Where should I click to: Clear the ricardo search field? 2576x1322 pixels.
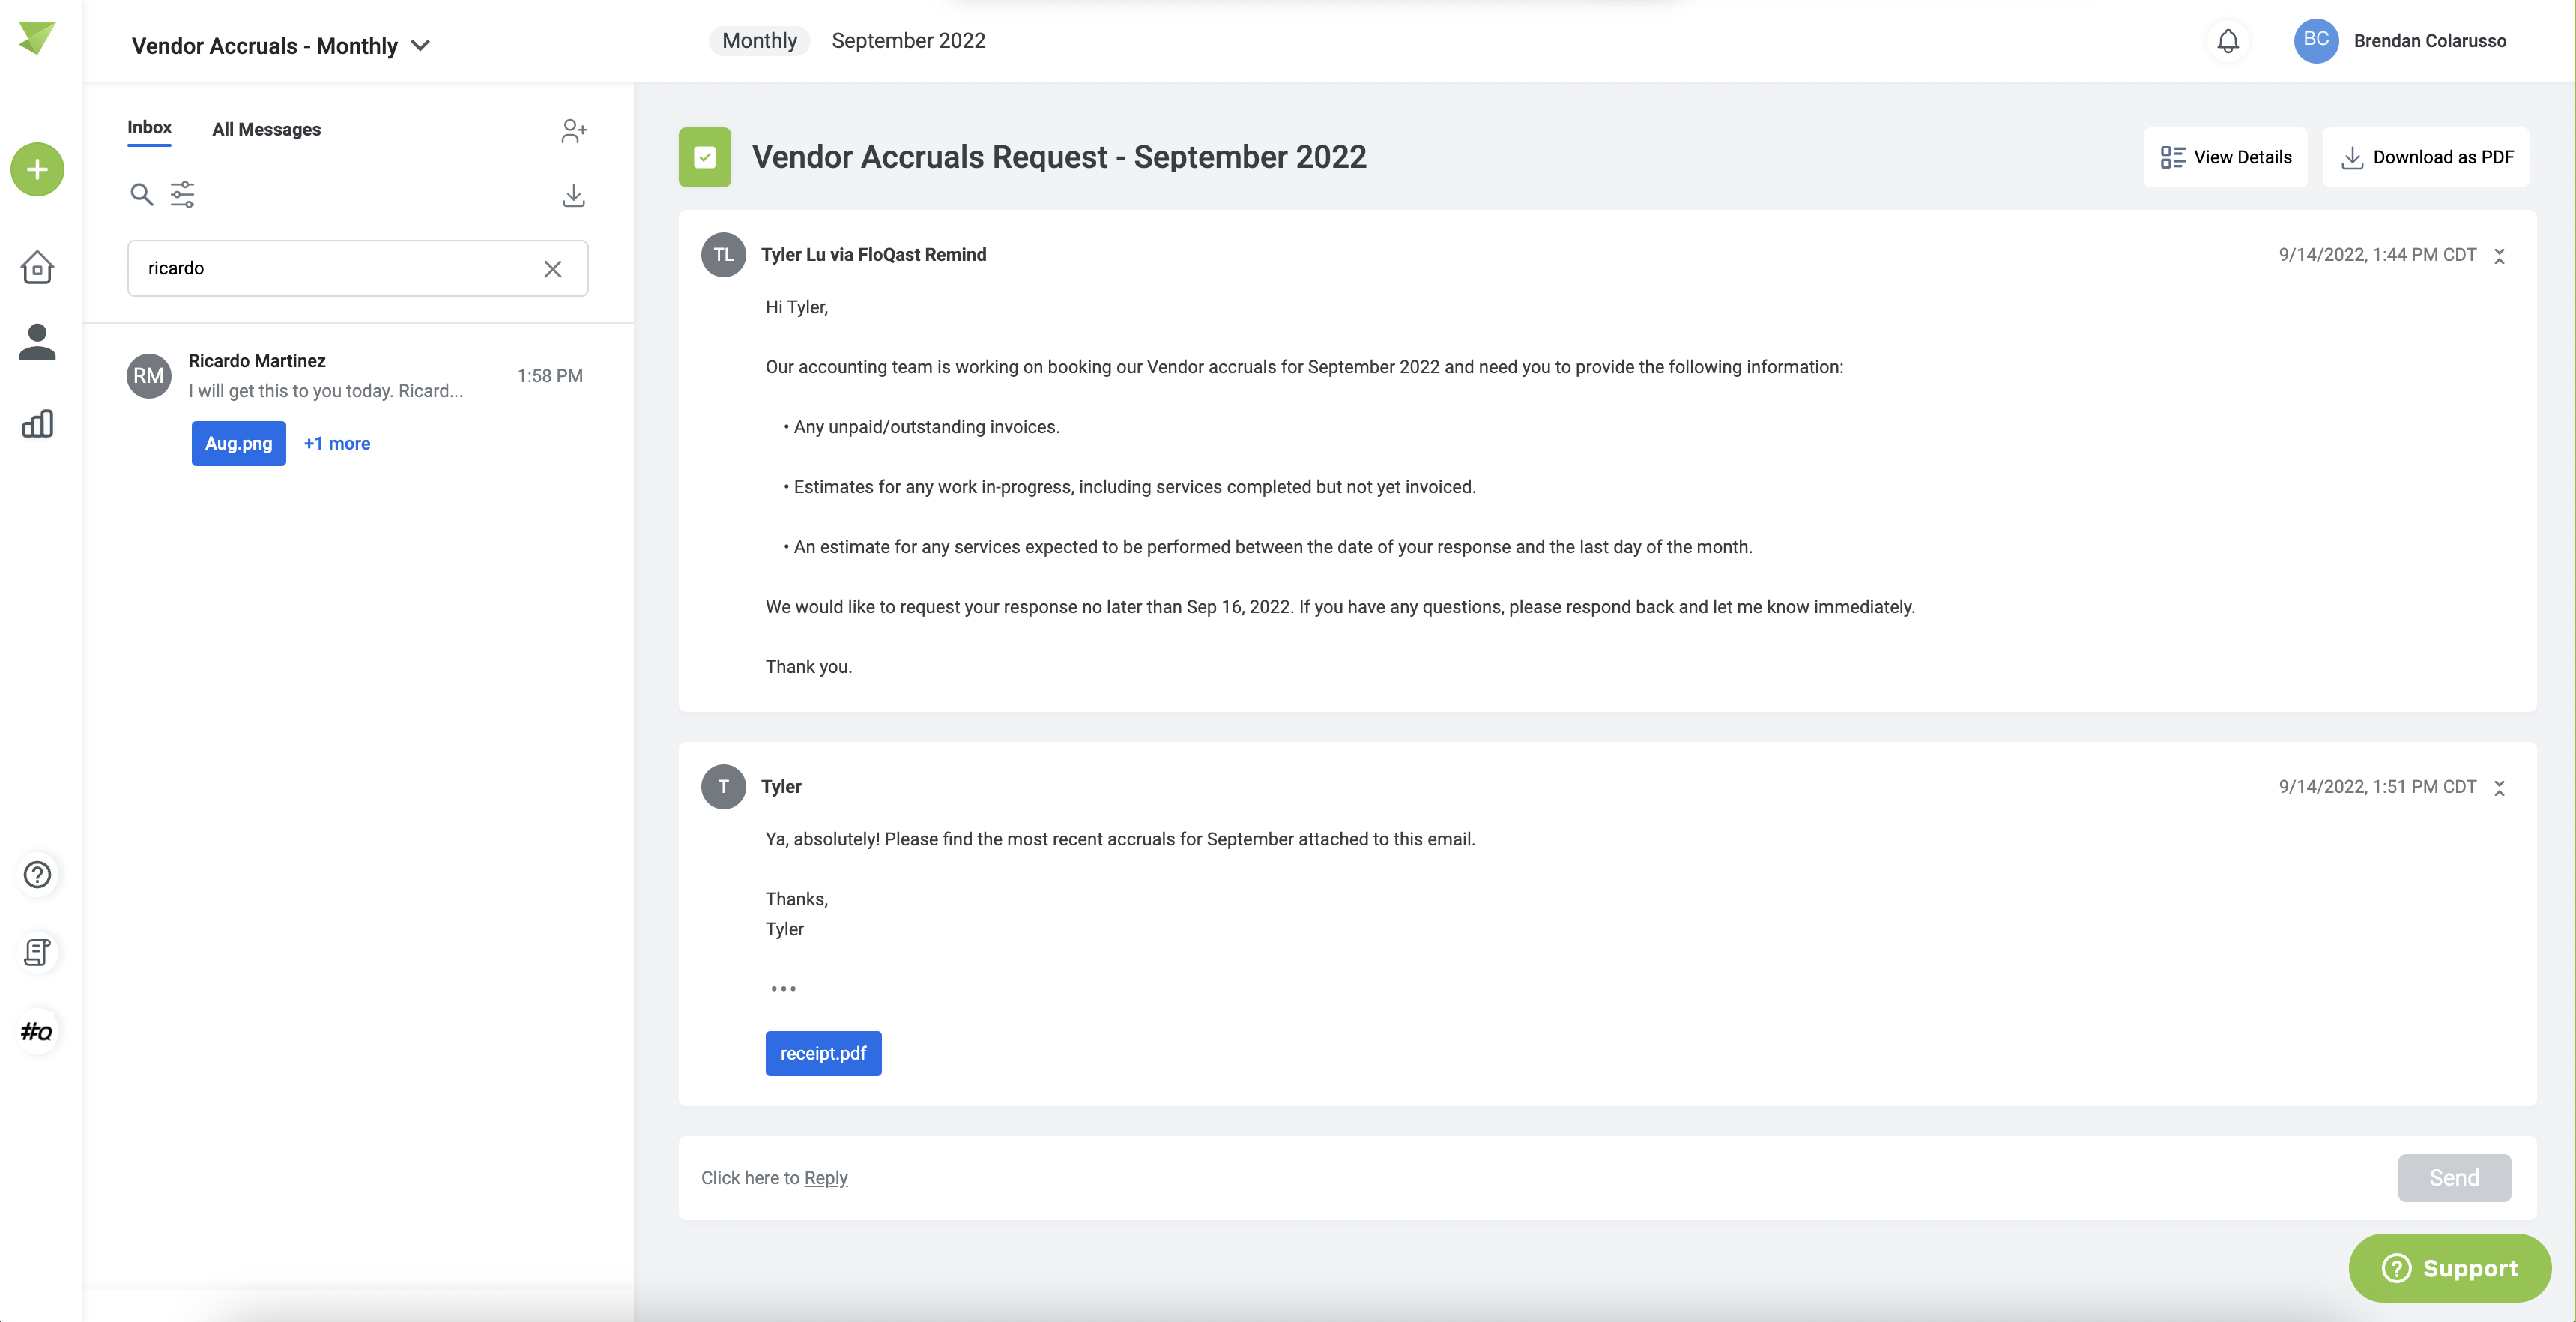(x=552, y=268)
